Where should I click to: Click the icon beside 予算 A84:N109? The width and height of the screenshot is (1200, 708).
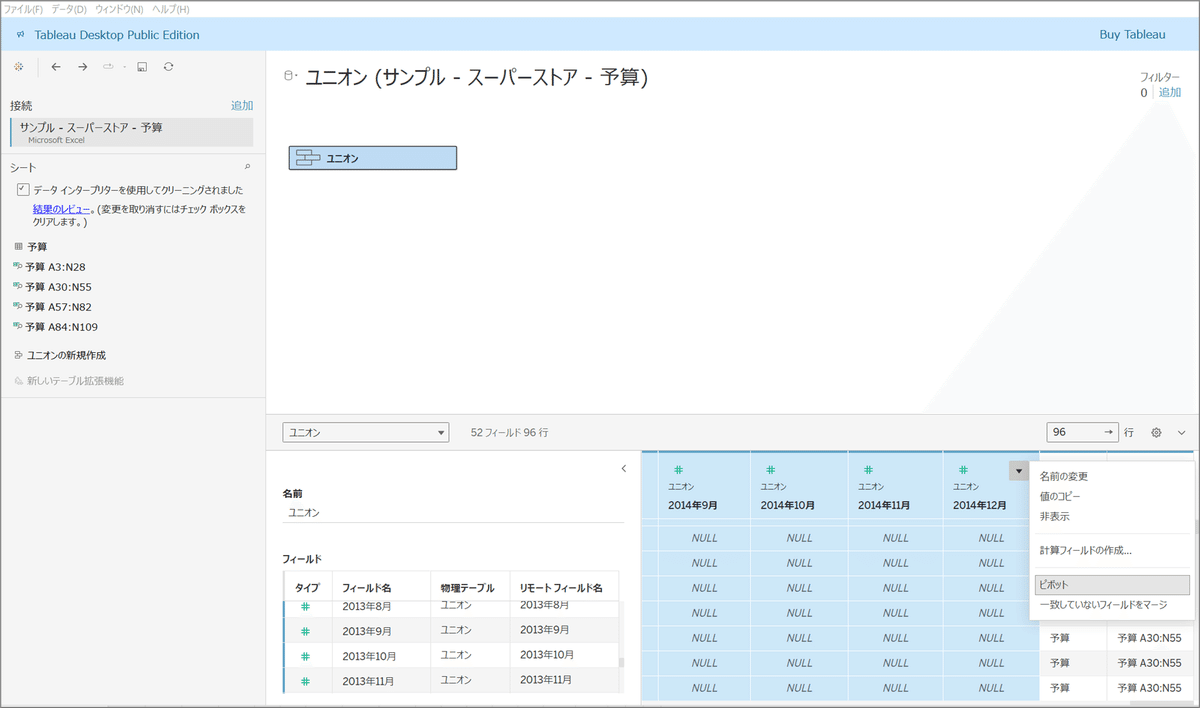point(18,326)
